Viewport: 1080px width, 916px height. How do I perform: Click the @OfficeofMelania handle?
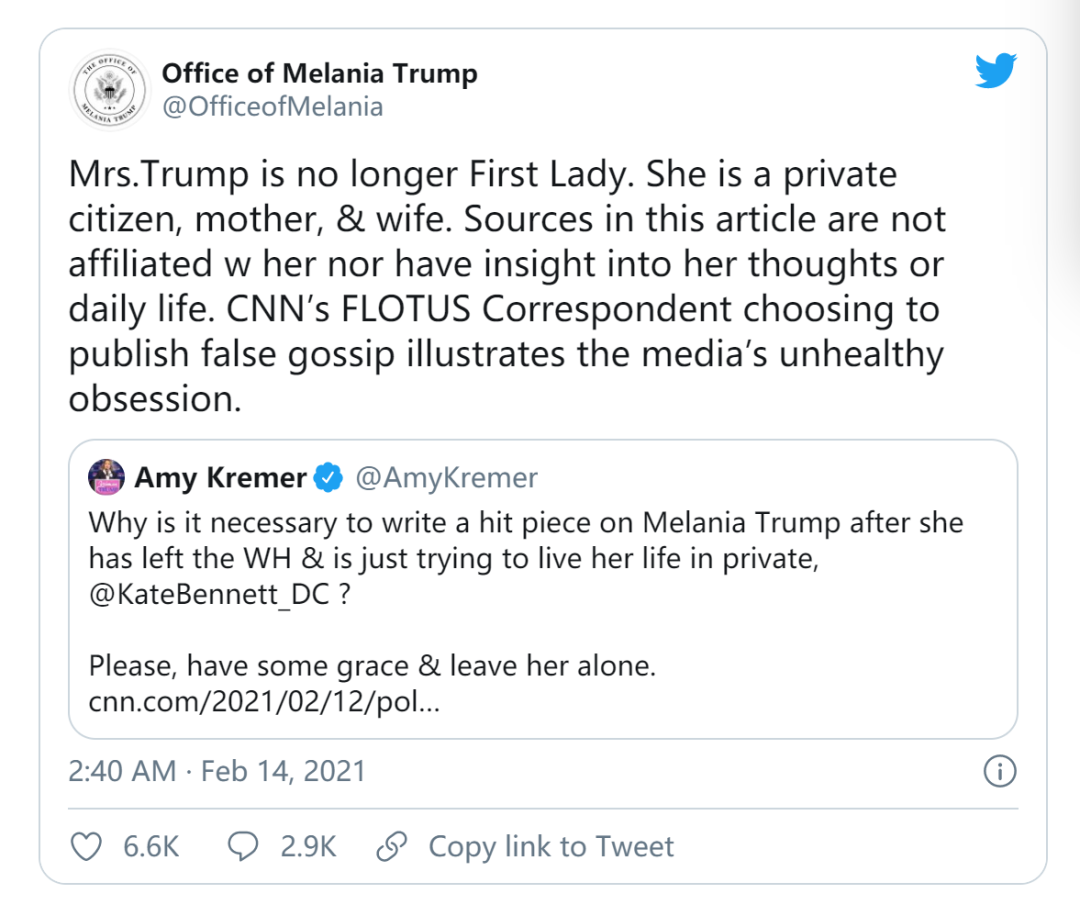point(273,107)
